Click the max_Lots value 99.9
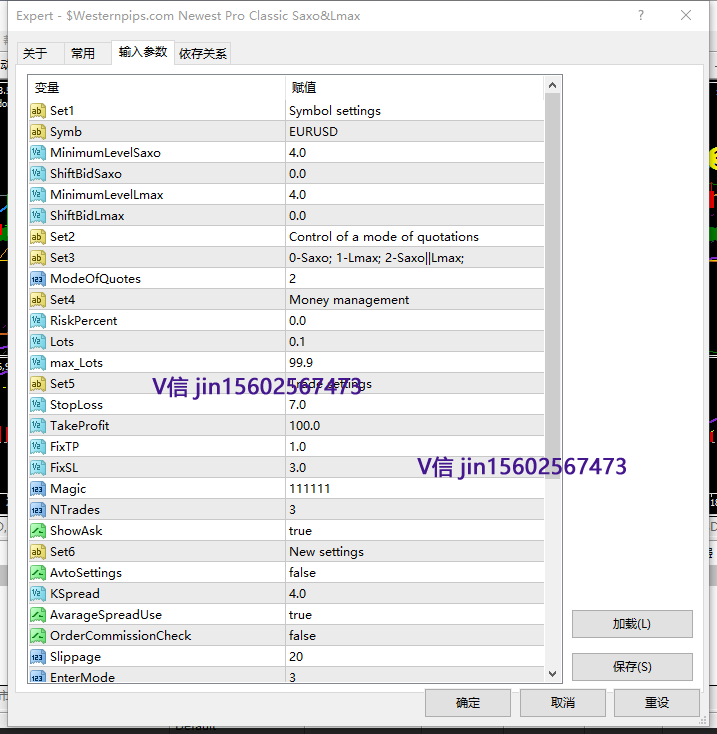Screen dimensions: 717x734 [x=301, y=363]
